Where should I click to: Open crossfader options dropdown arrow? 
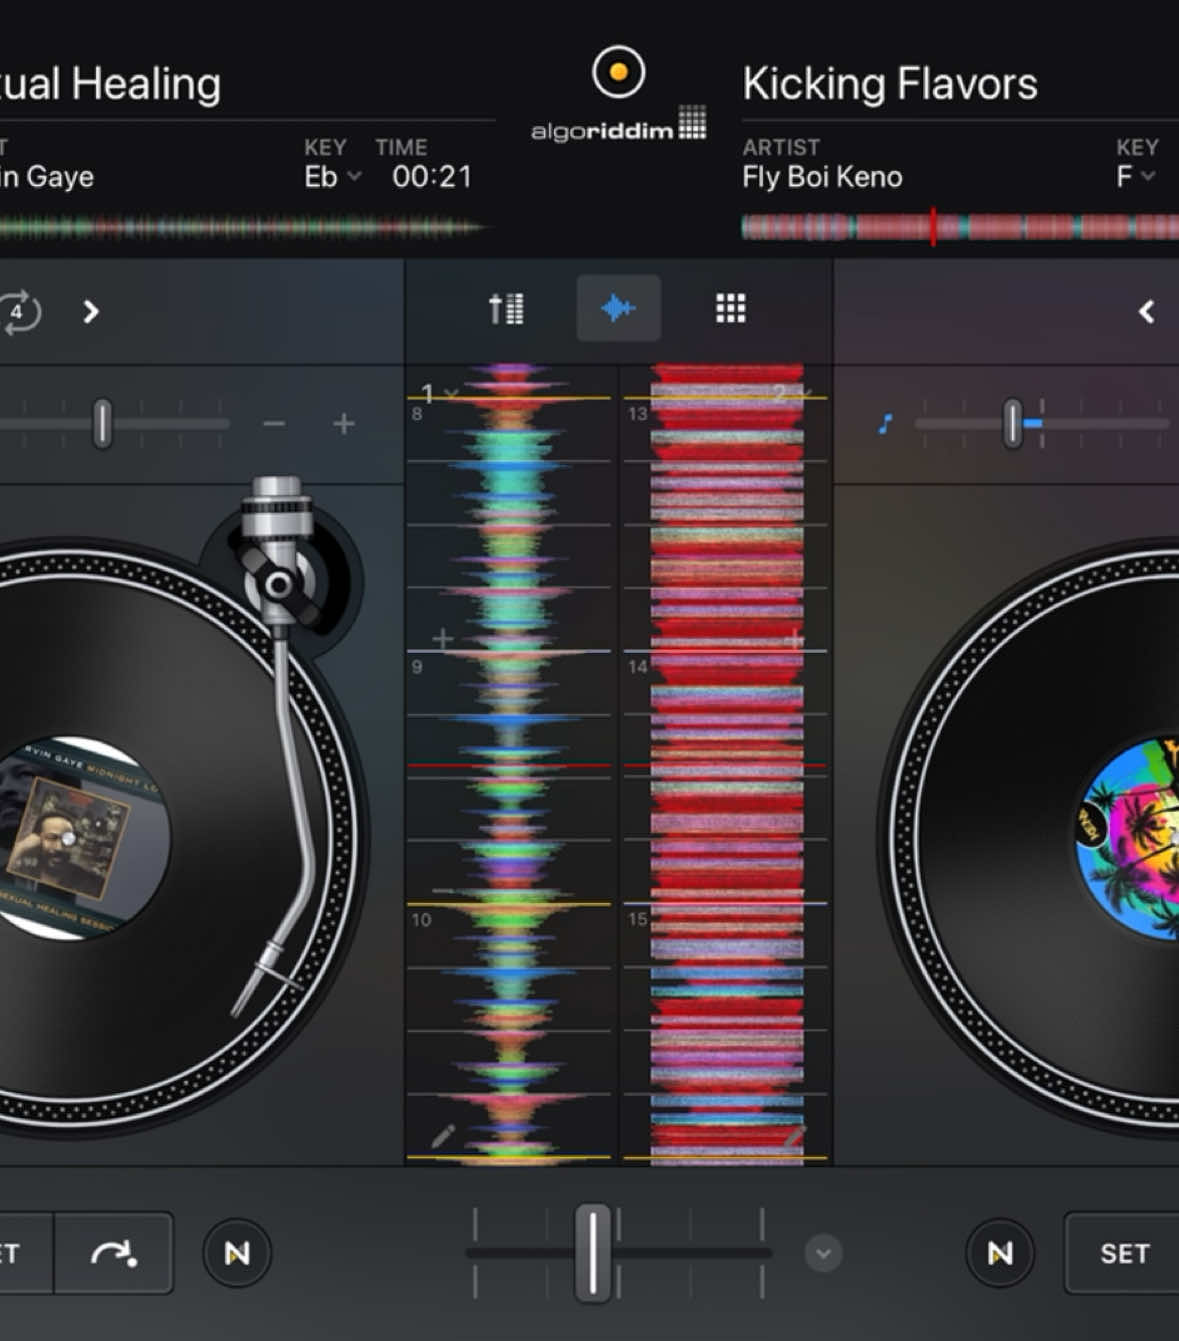(x=823, y=1253)
